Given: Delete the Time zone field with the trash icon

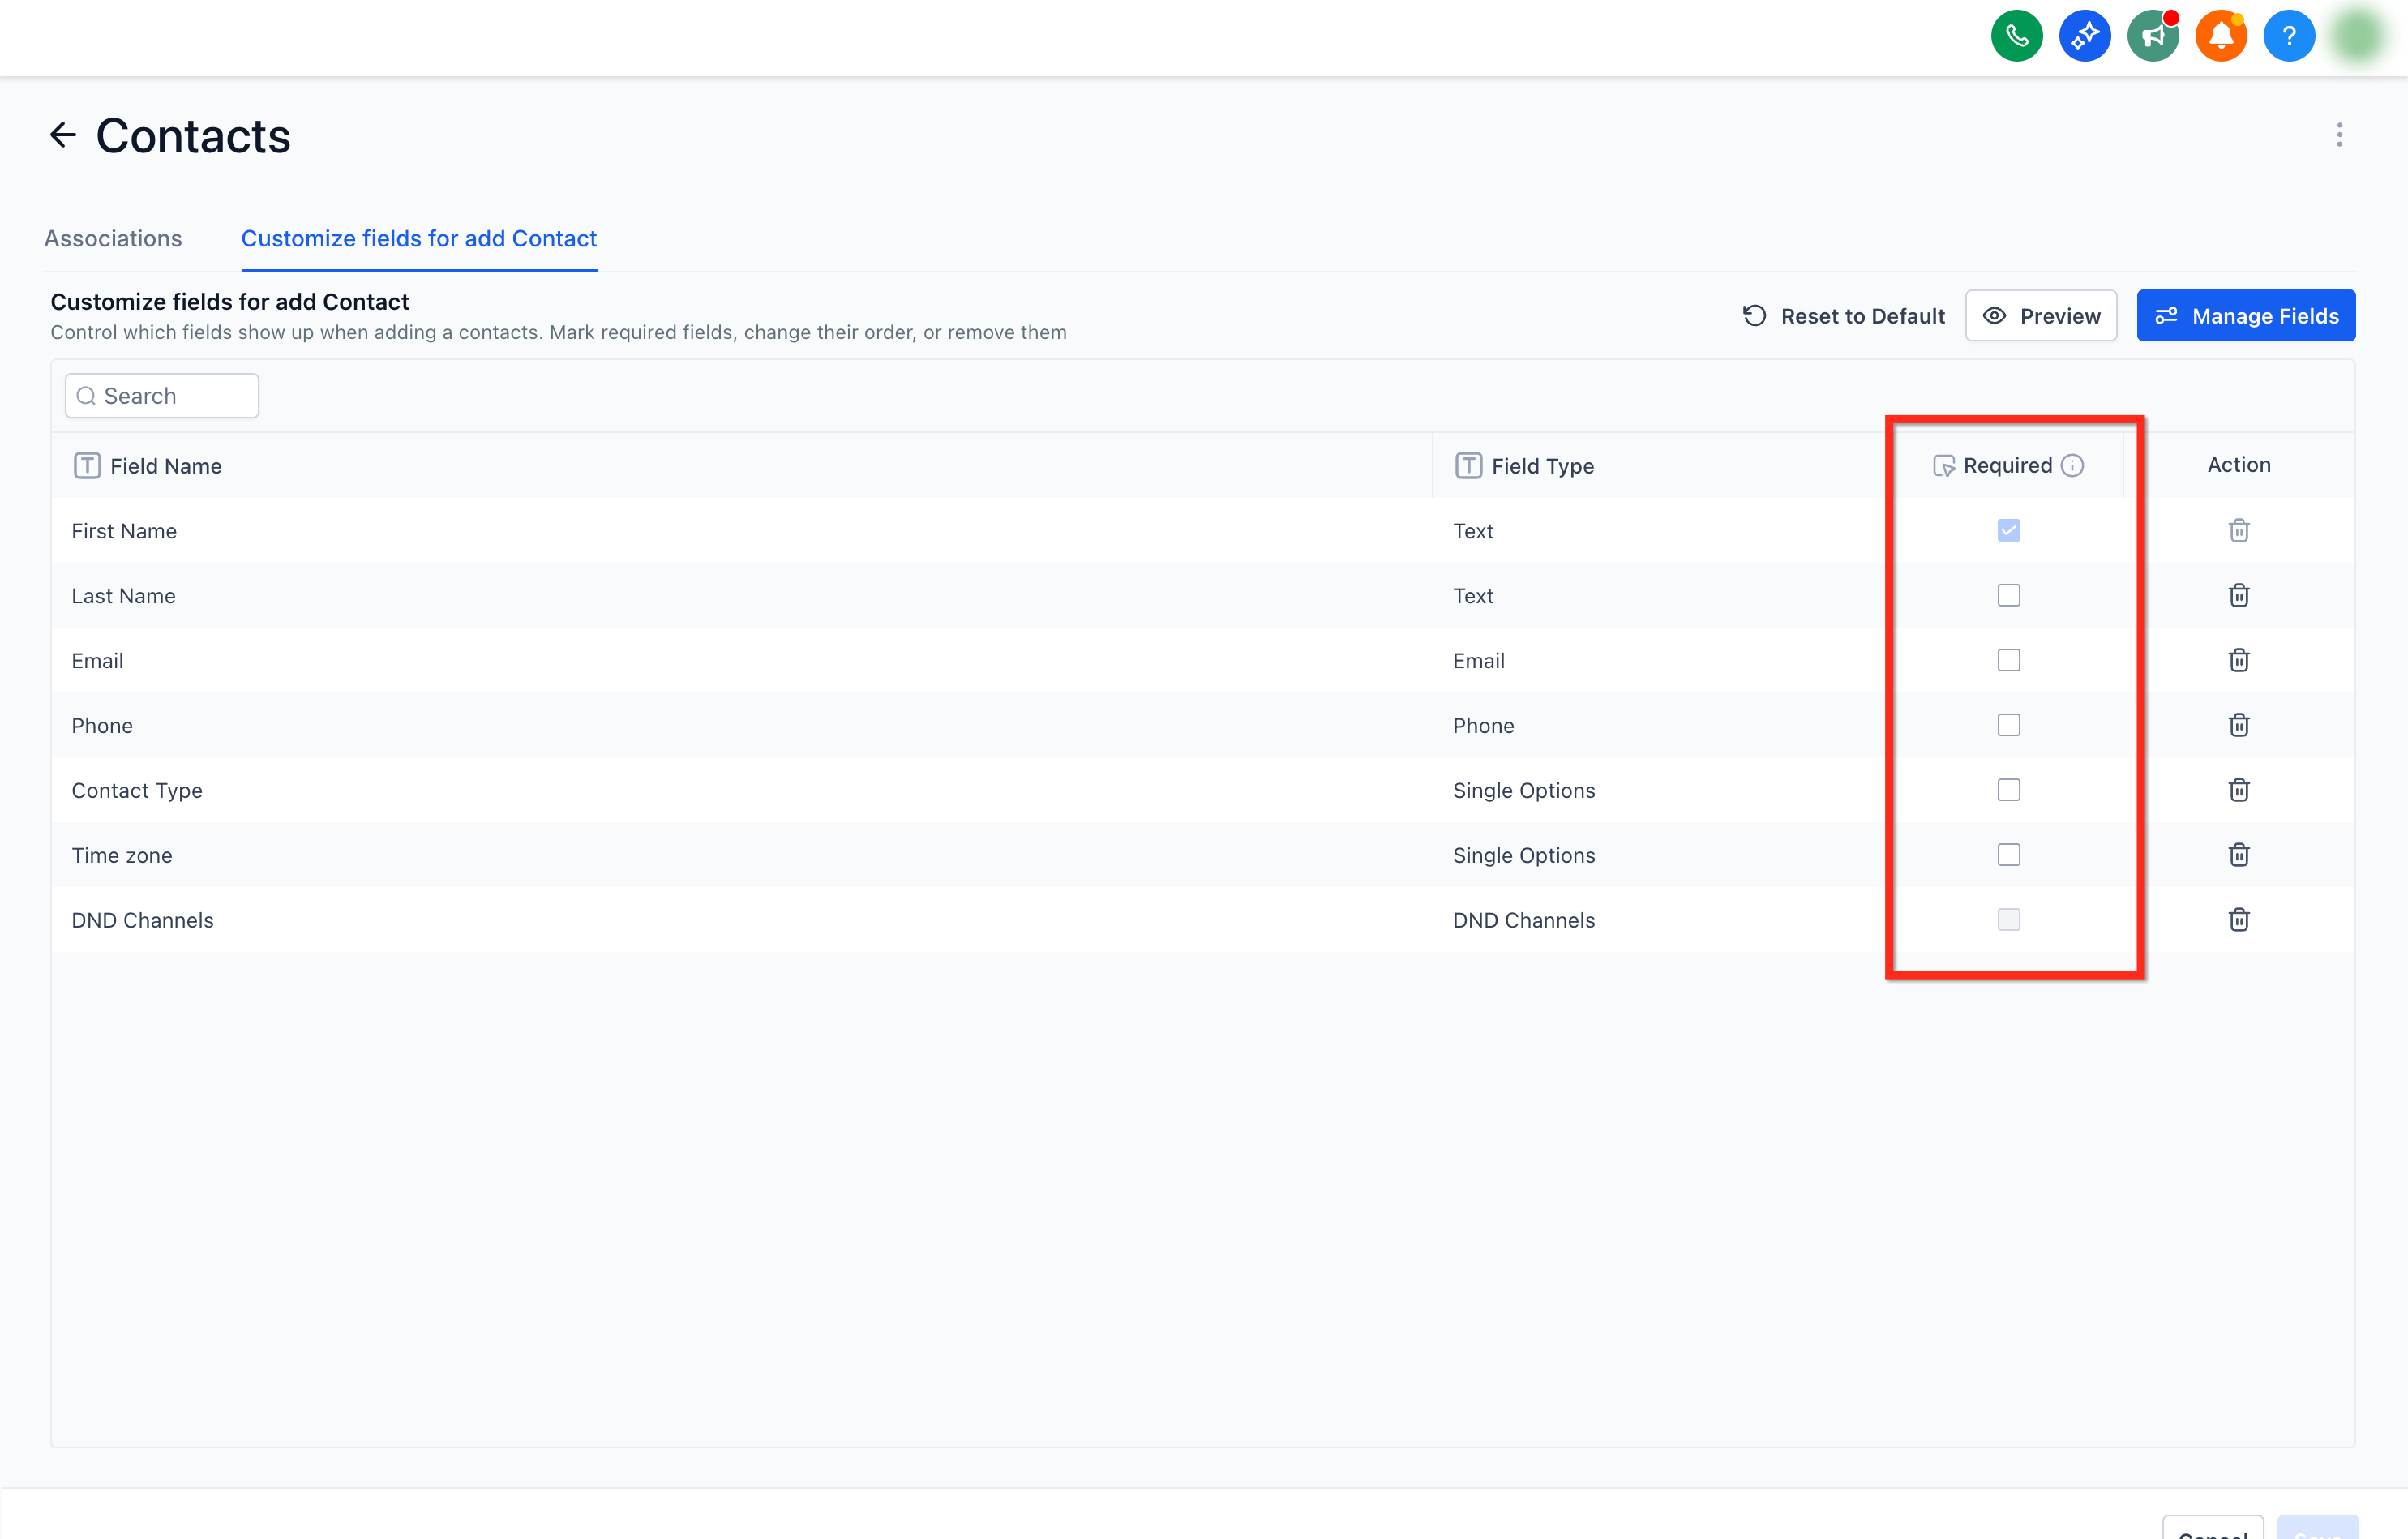Looking at the screenshot, I should [2238, 855].
